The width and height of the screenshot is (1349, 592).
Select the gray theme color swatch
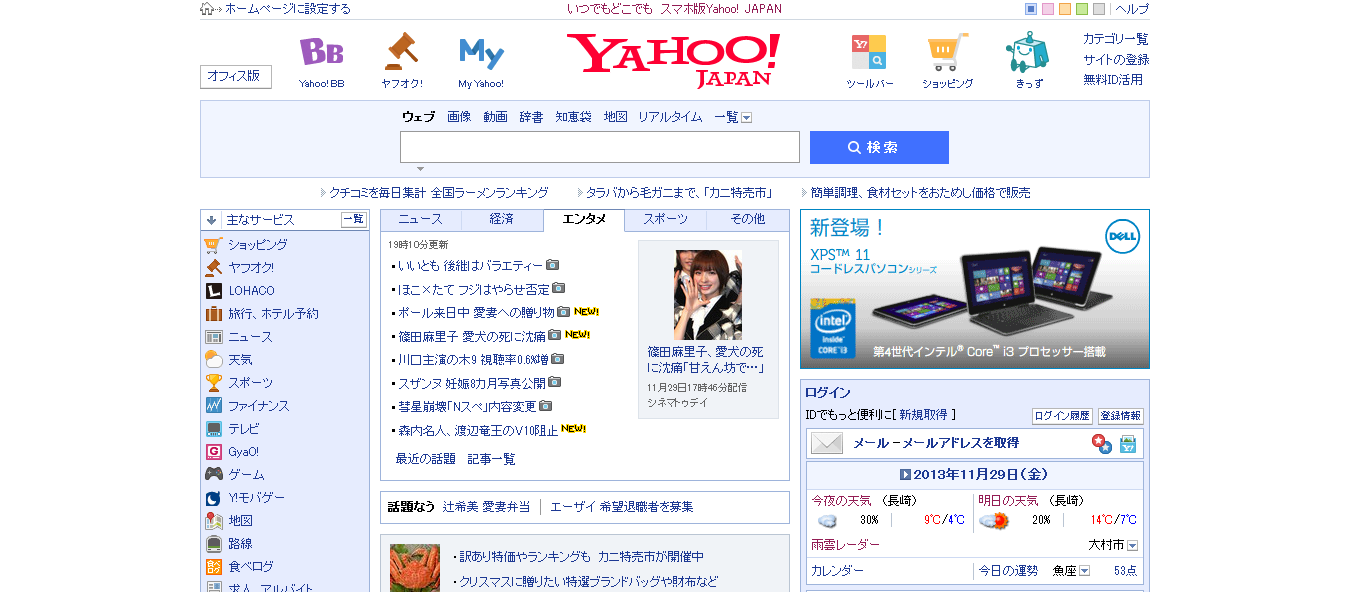pos(1099,9)
